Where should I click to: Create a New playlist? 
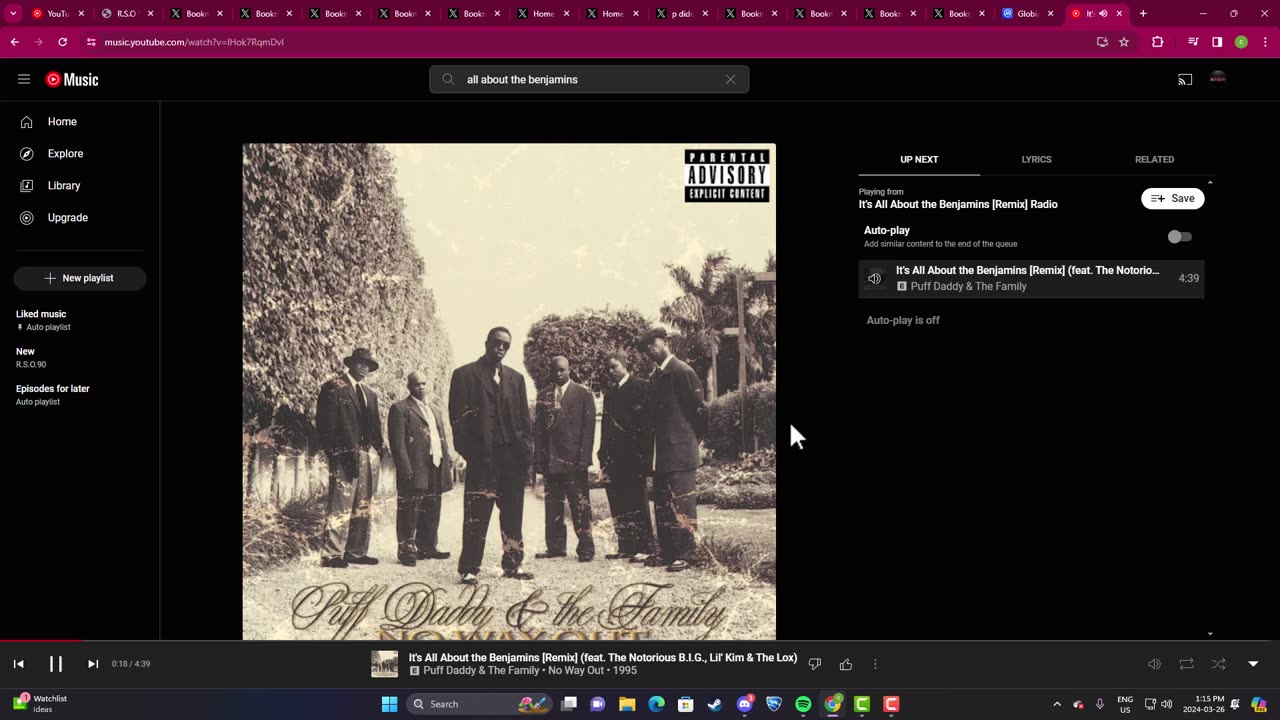point(80,278)
